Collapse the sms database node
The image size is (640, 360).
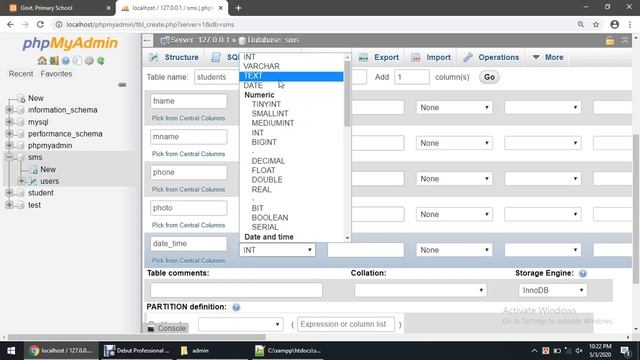[x=9, y=157]
